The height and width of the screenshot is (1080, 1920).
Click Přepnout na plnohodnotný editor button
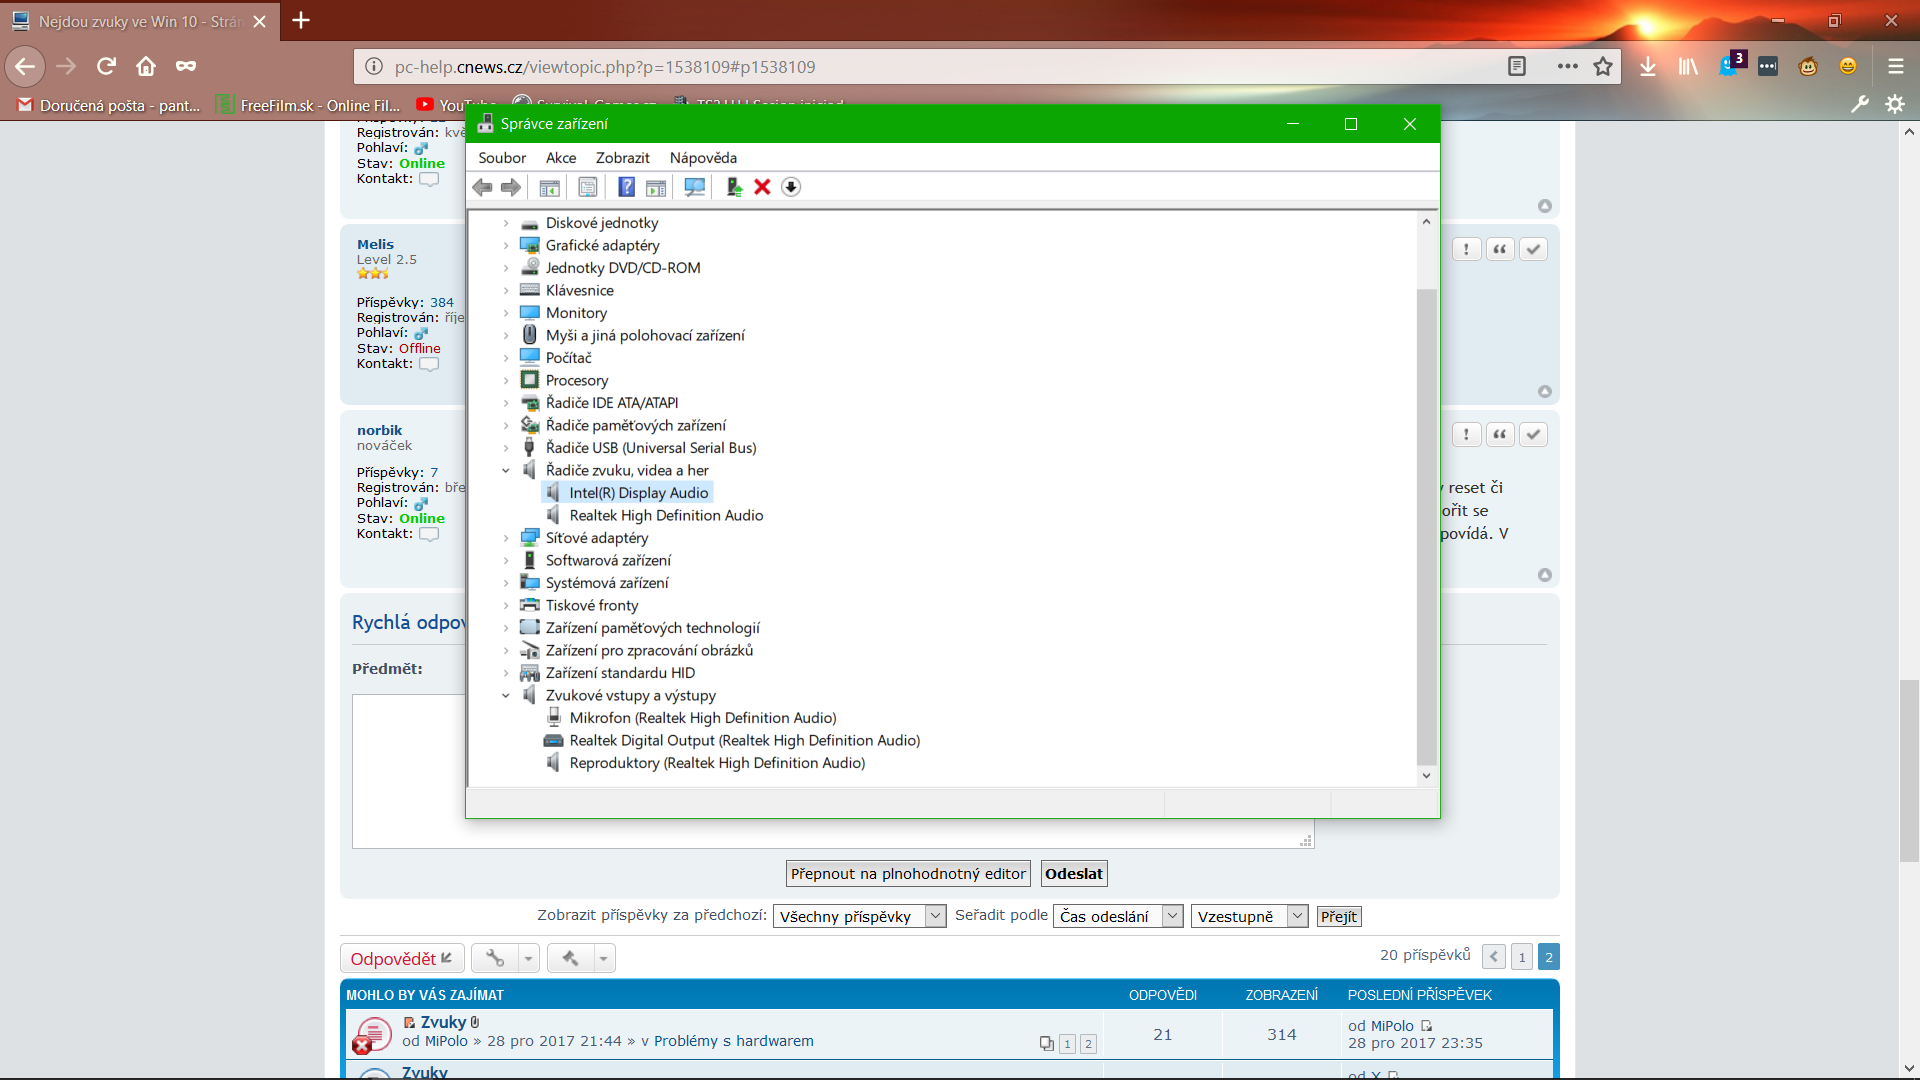pyautogui.click(x=908, y=874)
